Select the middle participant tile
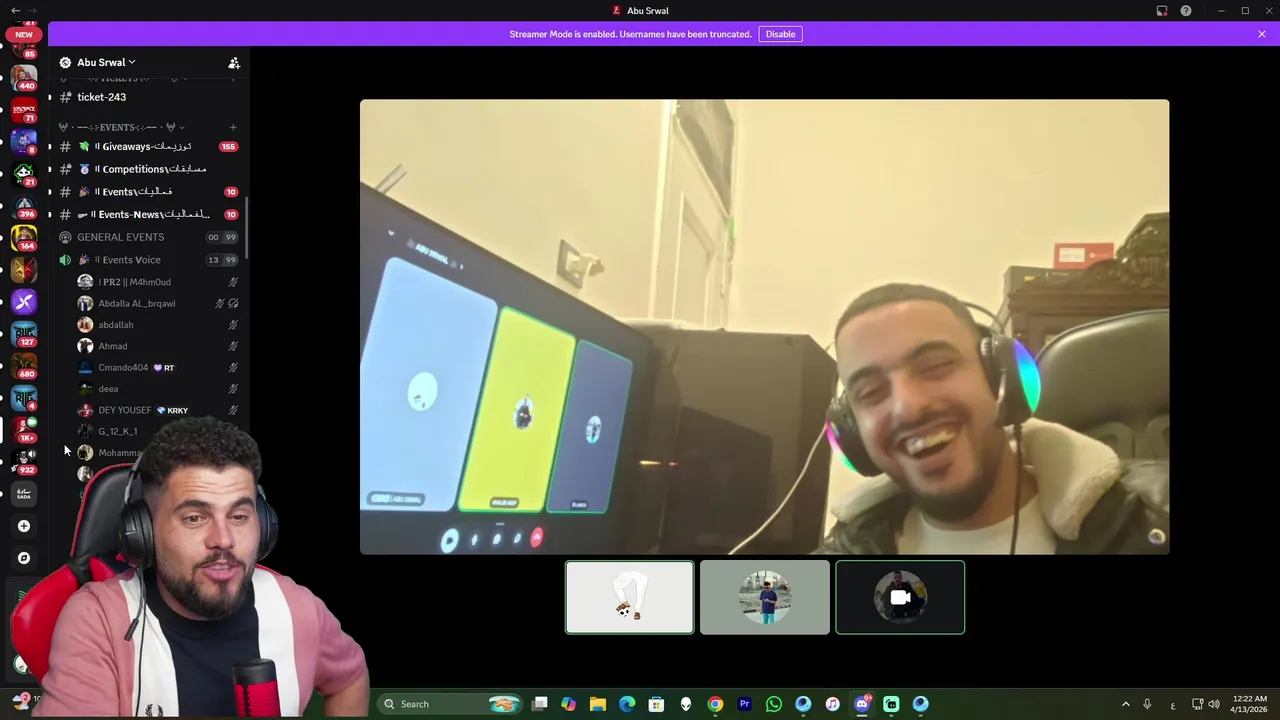 click(x=765, y=597)
